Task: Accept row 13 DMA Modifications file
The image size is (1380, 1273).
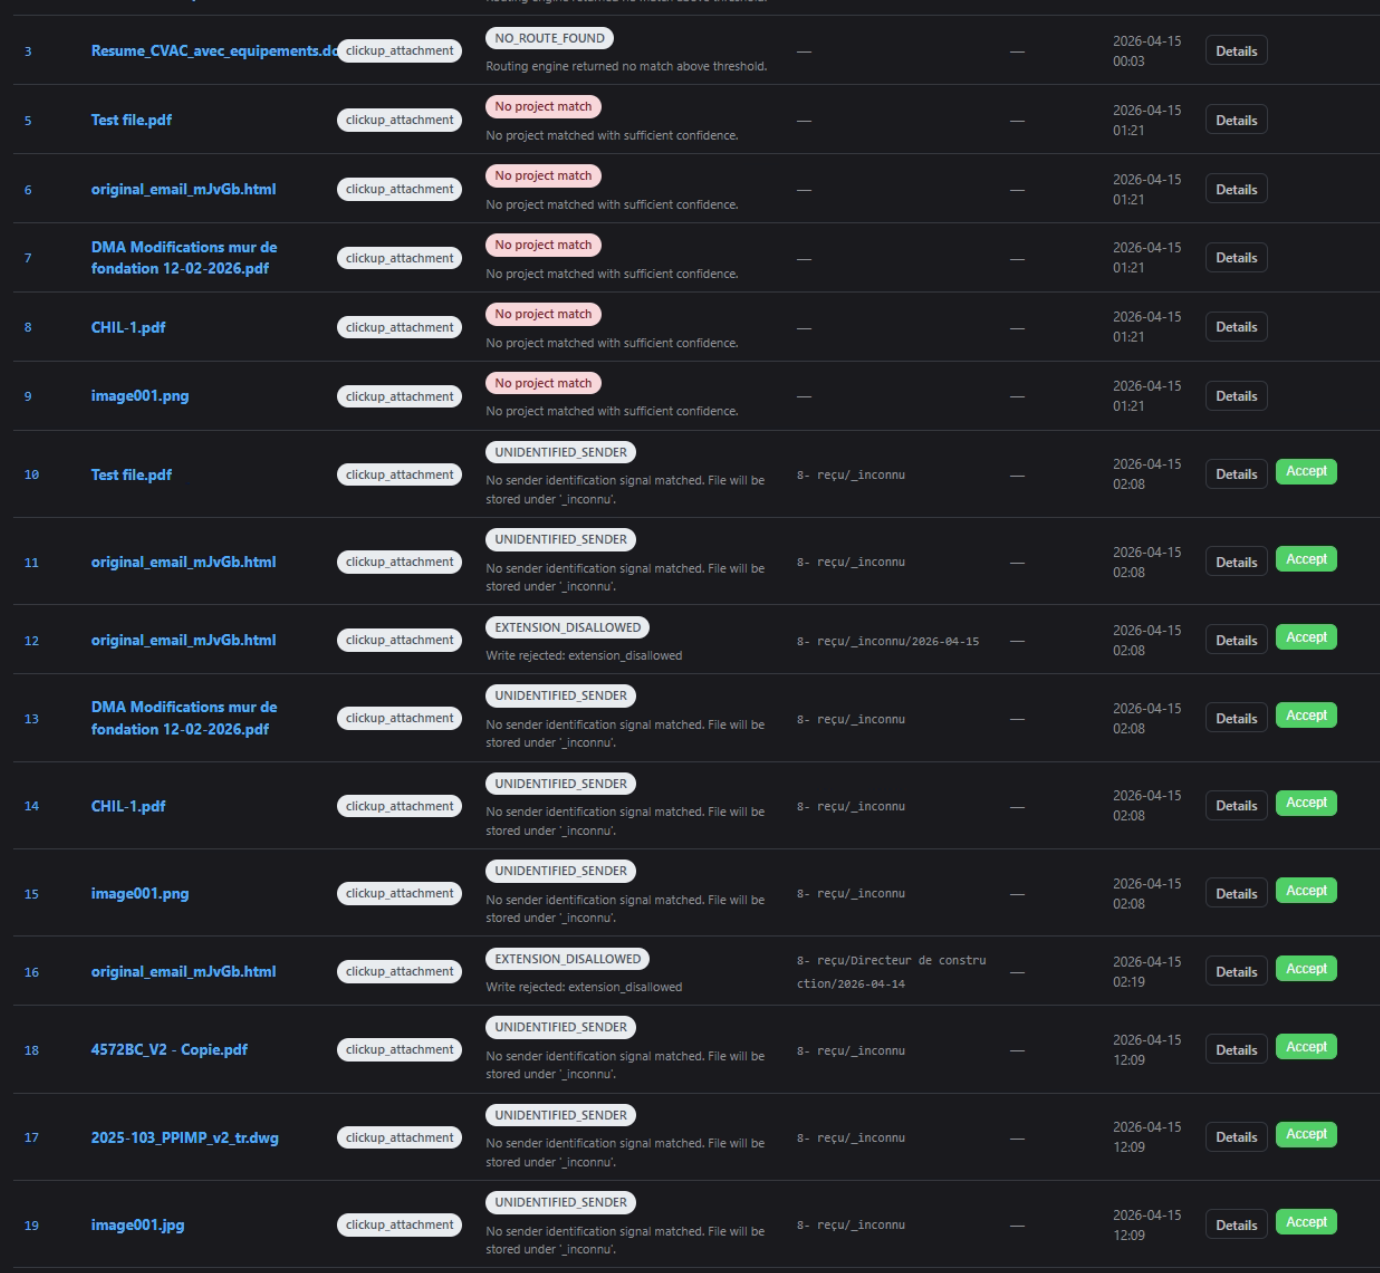Action: click(x=1306, y=716)
